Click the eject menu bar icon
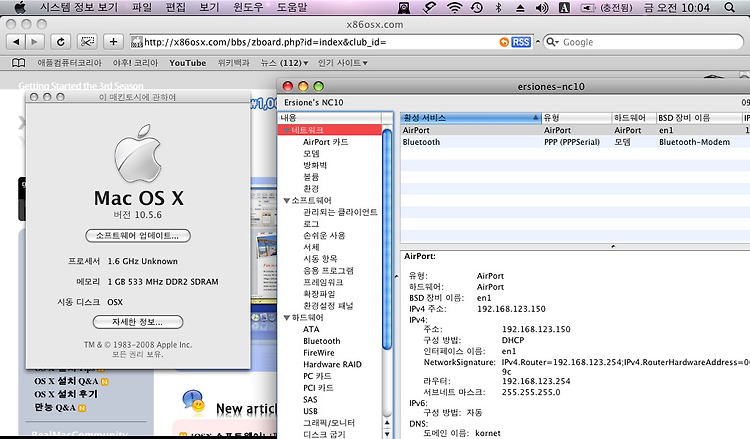The image size is (750, 439). coord(520,8)
